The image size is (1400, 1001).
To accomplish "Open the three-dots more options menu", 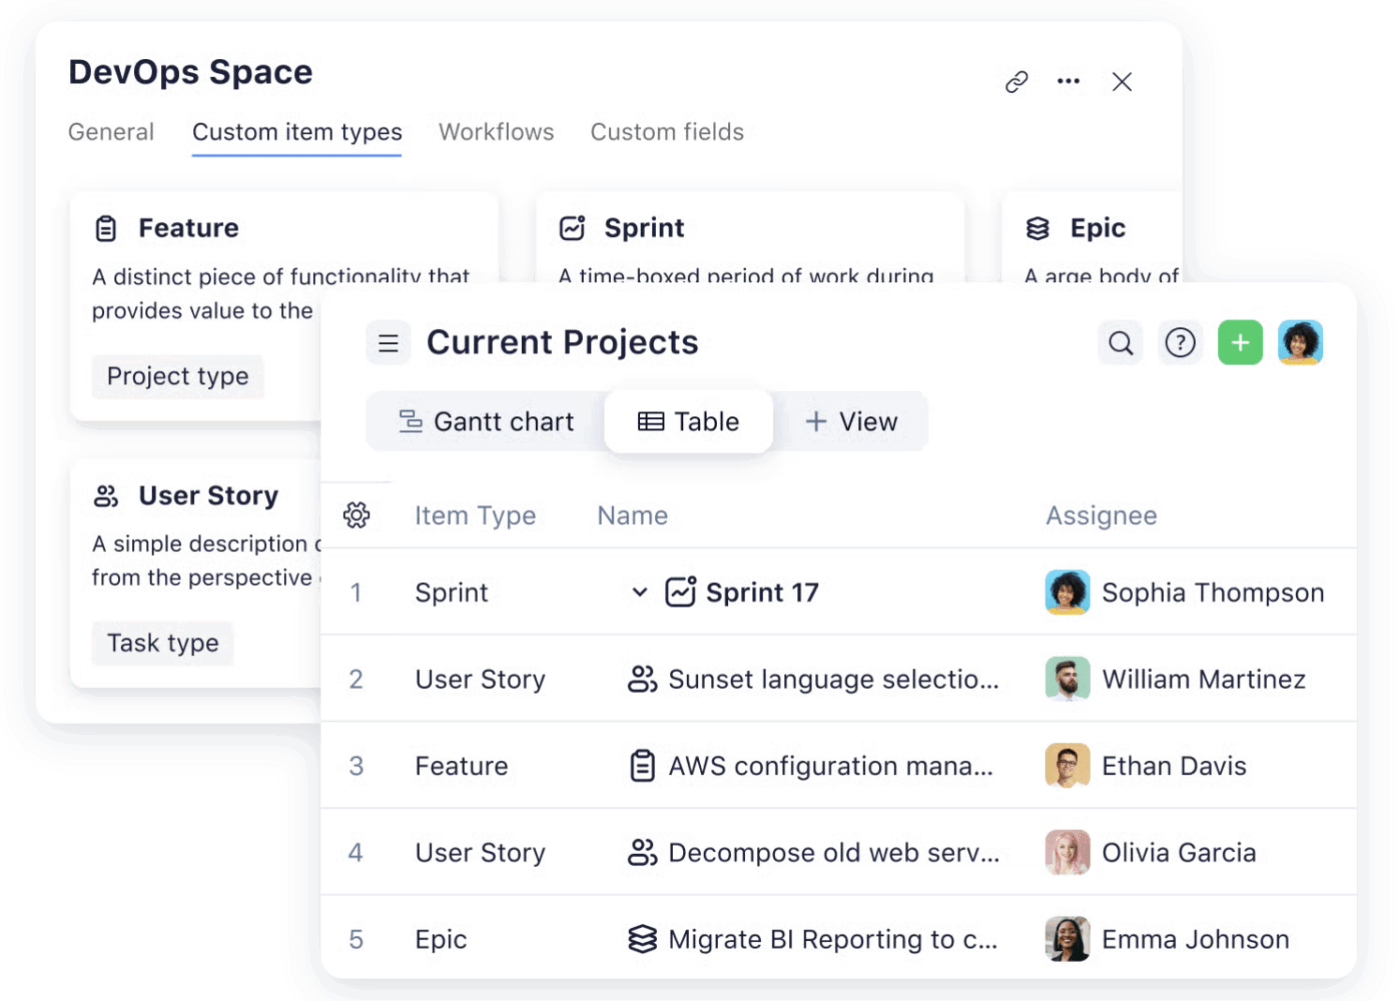I will click(x=1068, y=82).
